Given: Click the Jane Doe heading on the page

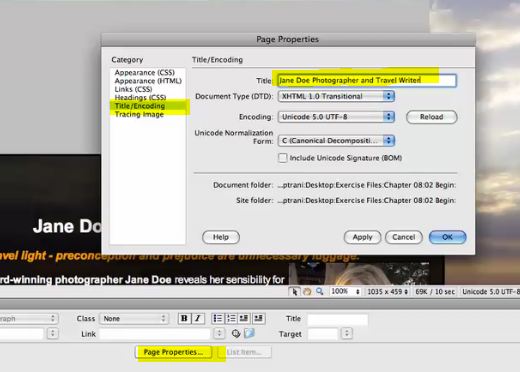Looking at the screenshot, I should click(x=67, y=226).
